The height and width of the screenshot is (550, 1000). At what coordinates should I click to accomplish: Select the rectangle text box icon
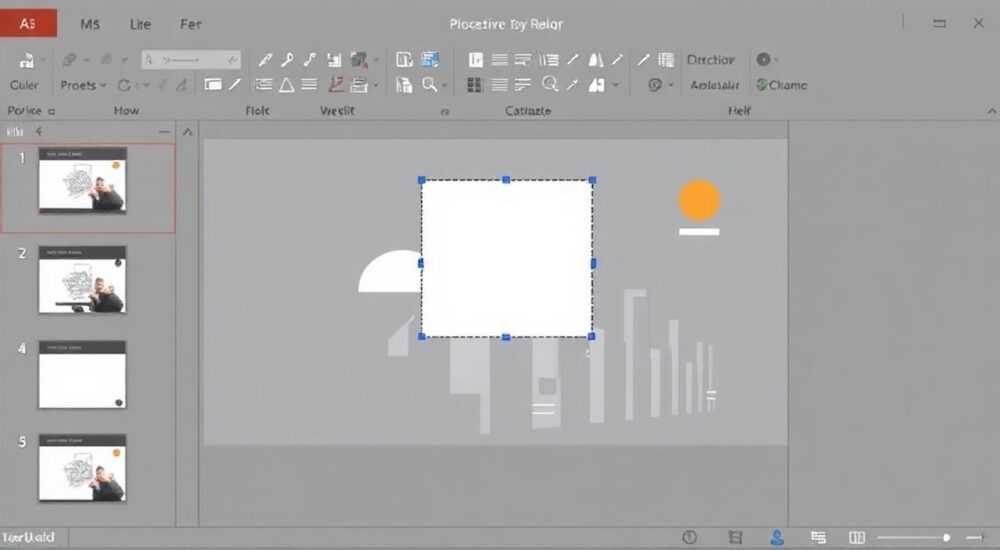pos(213,85)
